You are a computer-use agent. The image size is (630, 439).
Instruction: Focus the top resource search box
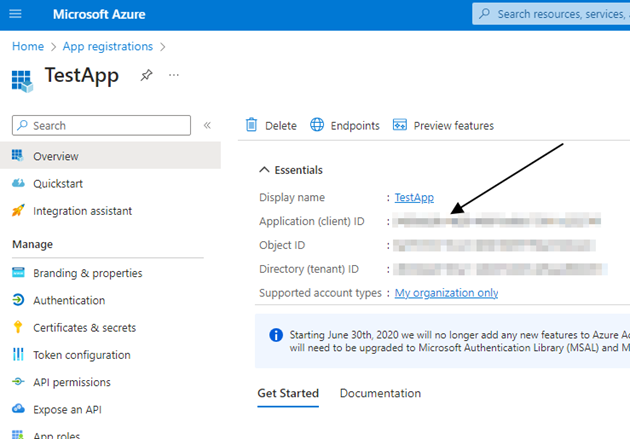click(x=551, y=14)
